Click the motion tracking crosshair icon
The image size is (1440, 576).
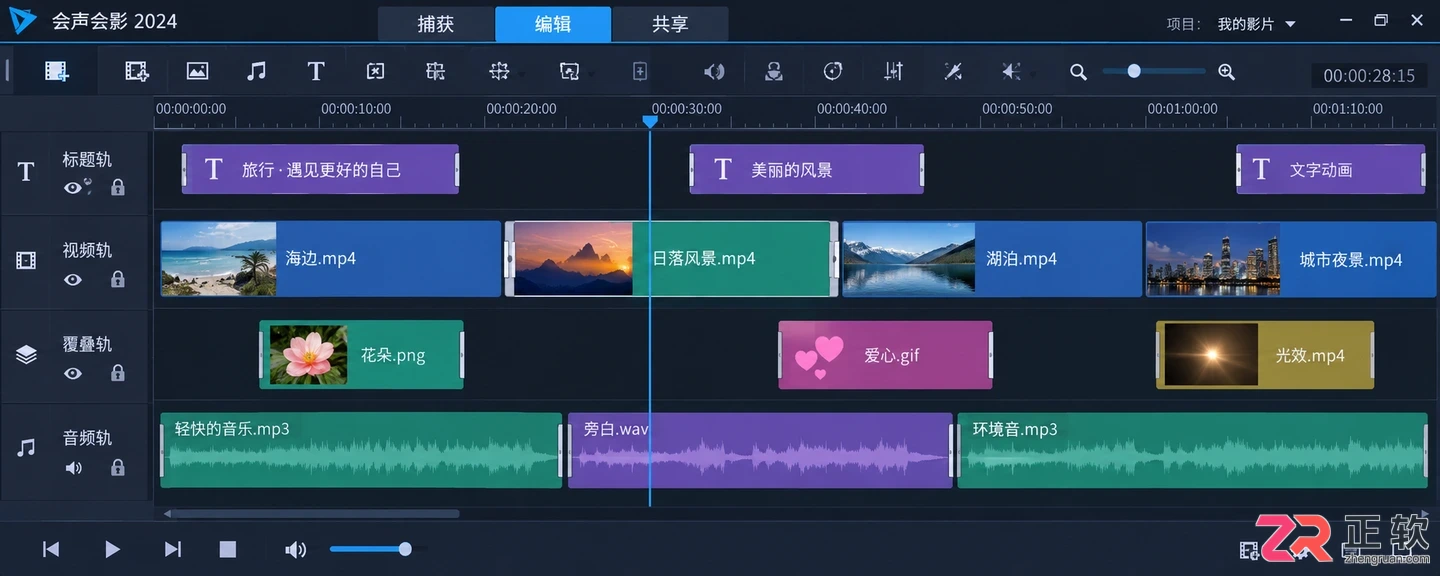[499, 71]
